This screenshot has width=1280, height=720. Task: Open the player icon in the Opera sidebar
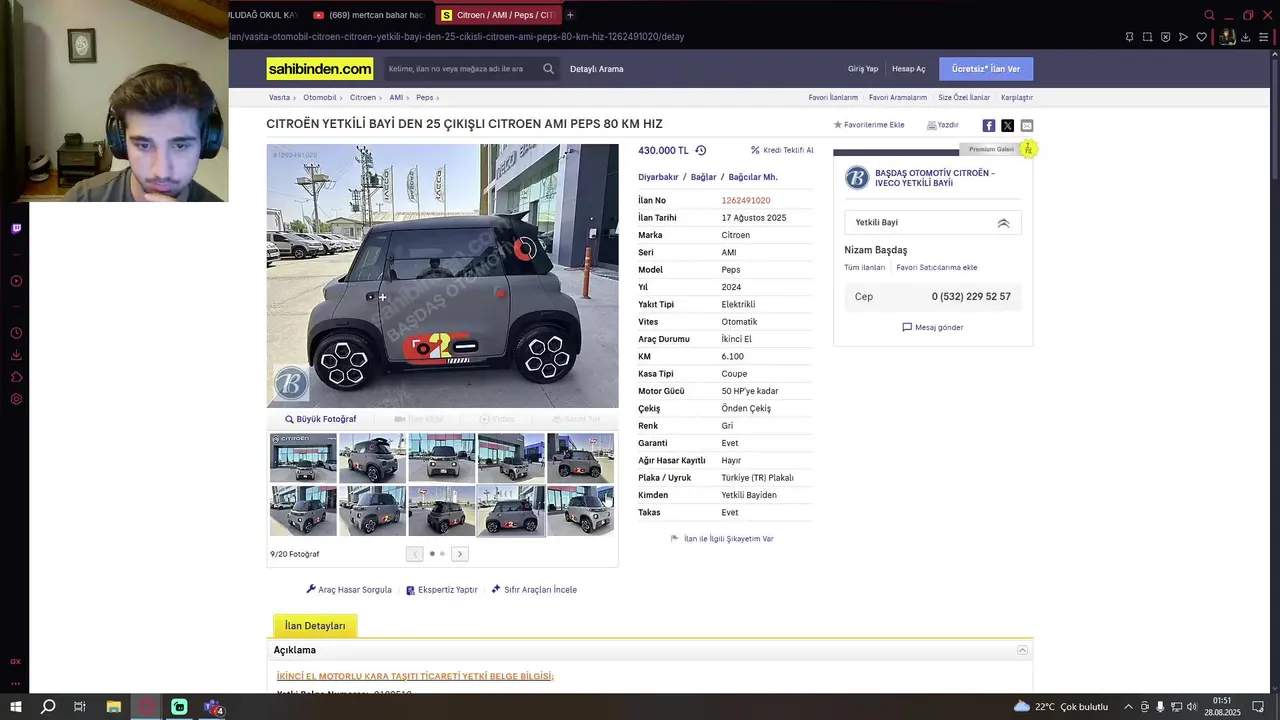pyautogui.click(x=16, y=281)
